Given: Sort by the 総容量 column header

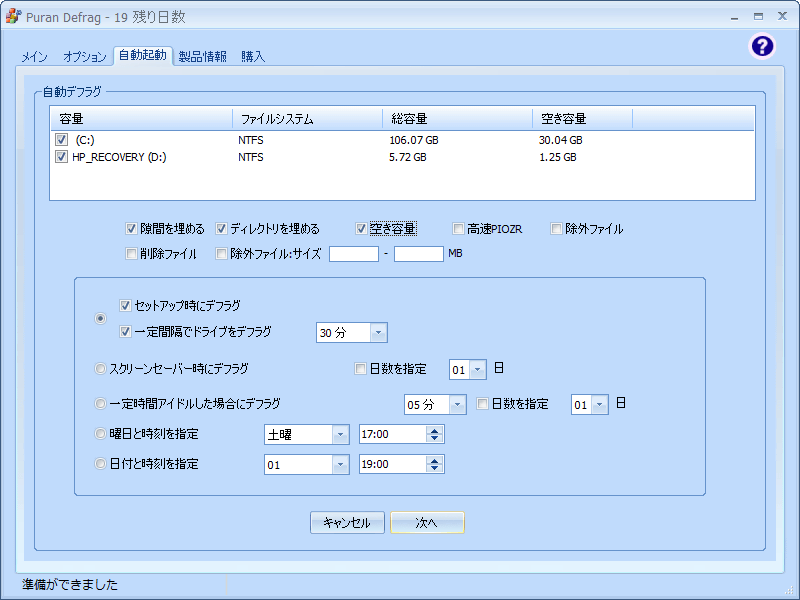Looking at the screenshot, I should pyautogui.click(x=458, y=119).
